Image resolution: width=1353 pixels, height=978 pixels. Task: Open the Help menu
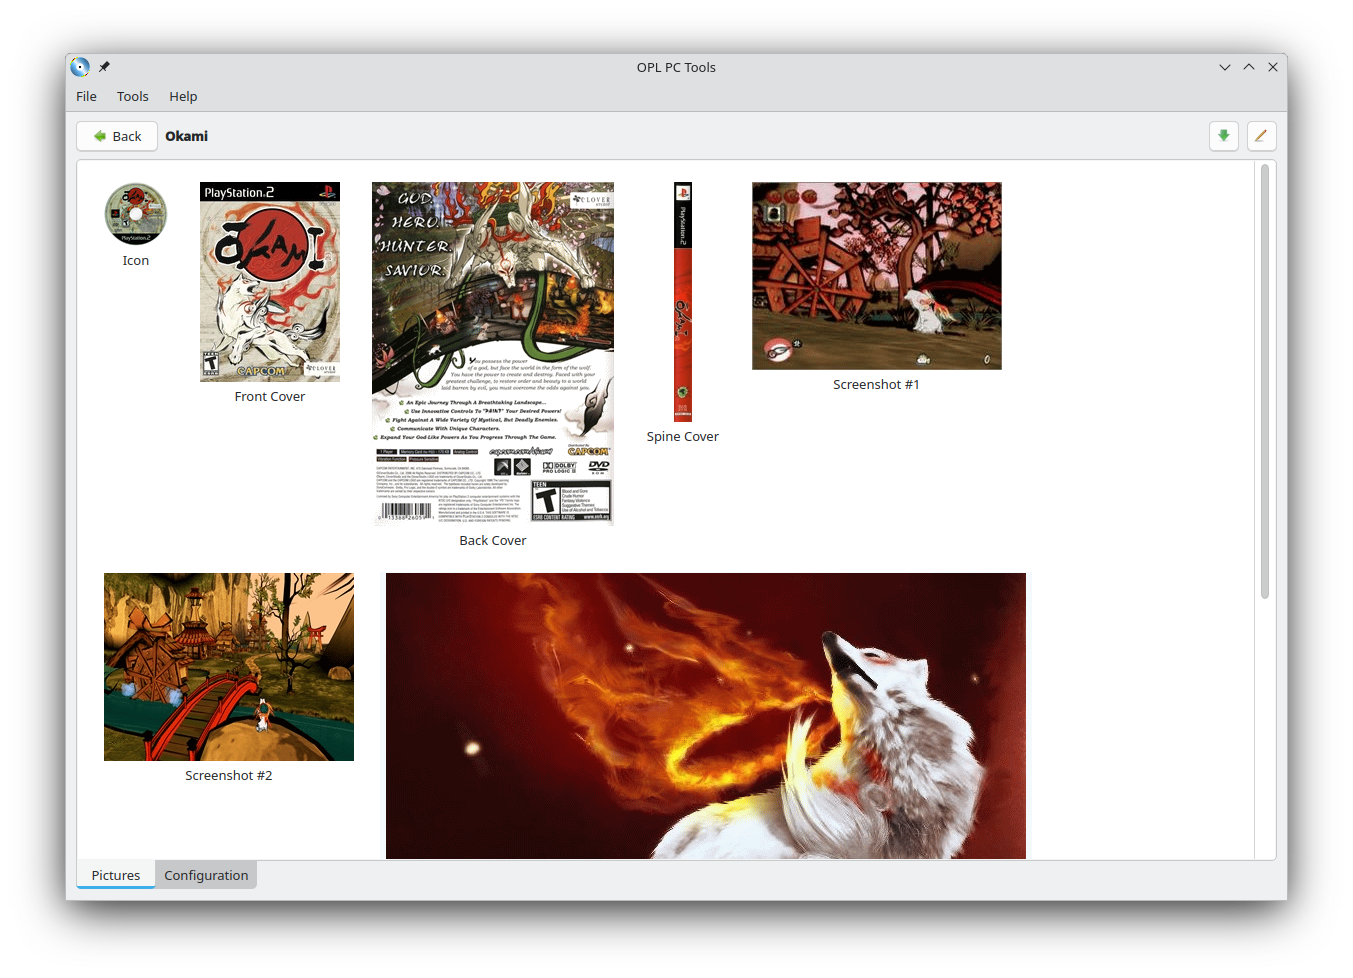(183, 96)
